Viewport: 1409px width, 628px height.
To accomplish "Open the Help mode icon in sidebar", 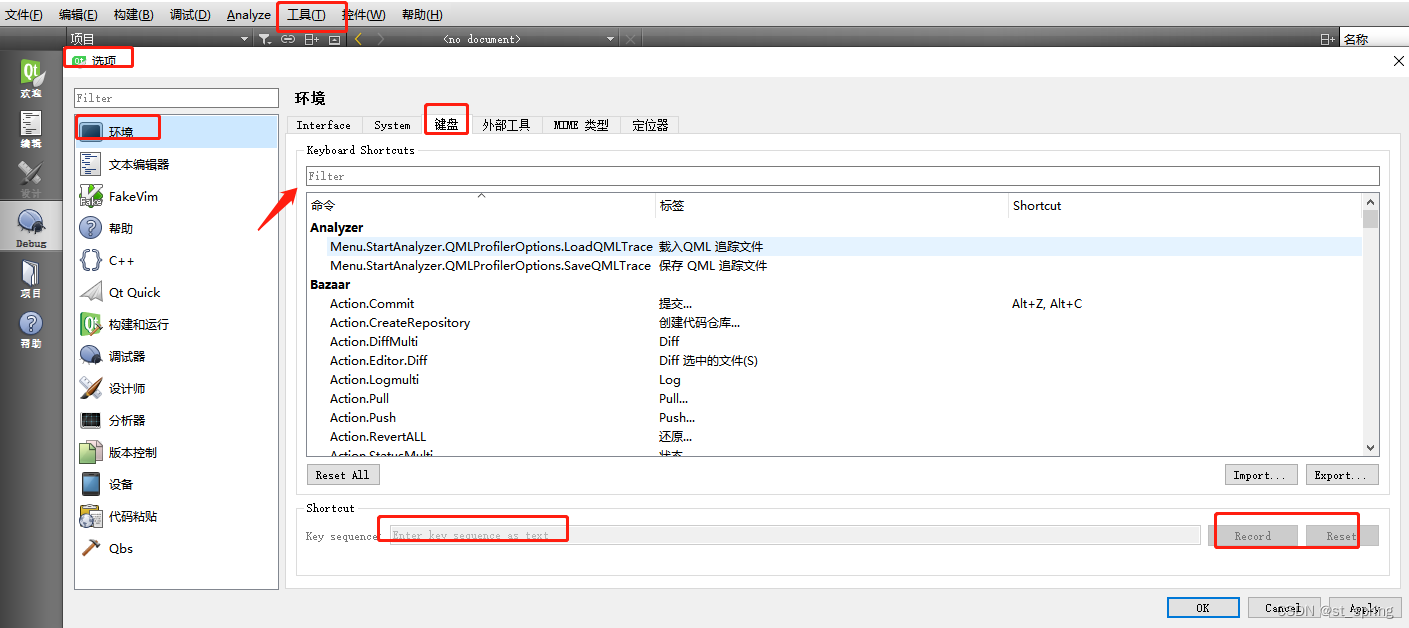I will point(31,329).
